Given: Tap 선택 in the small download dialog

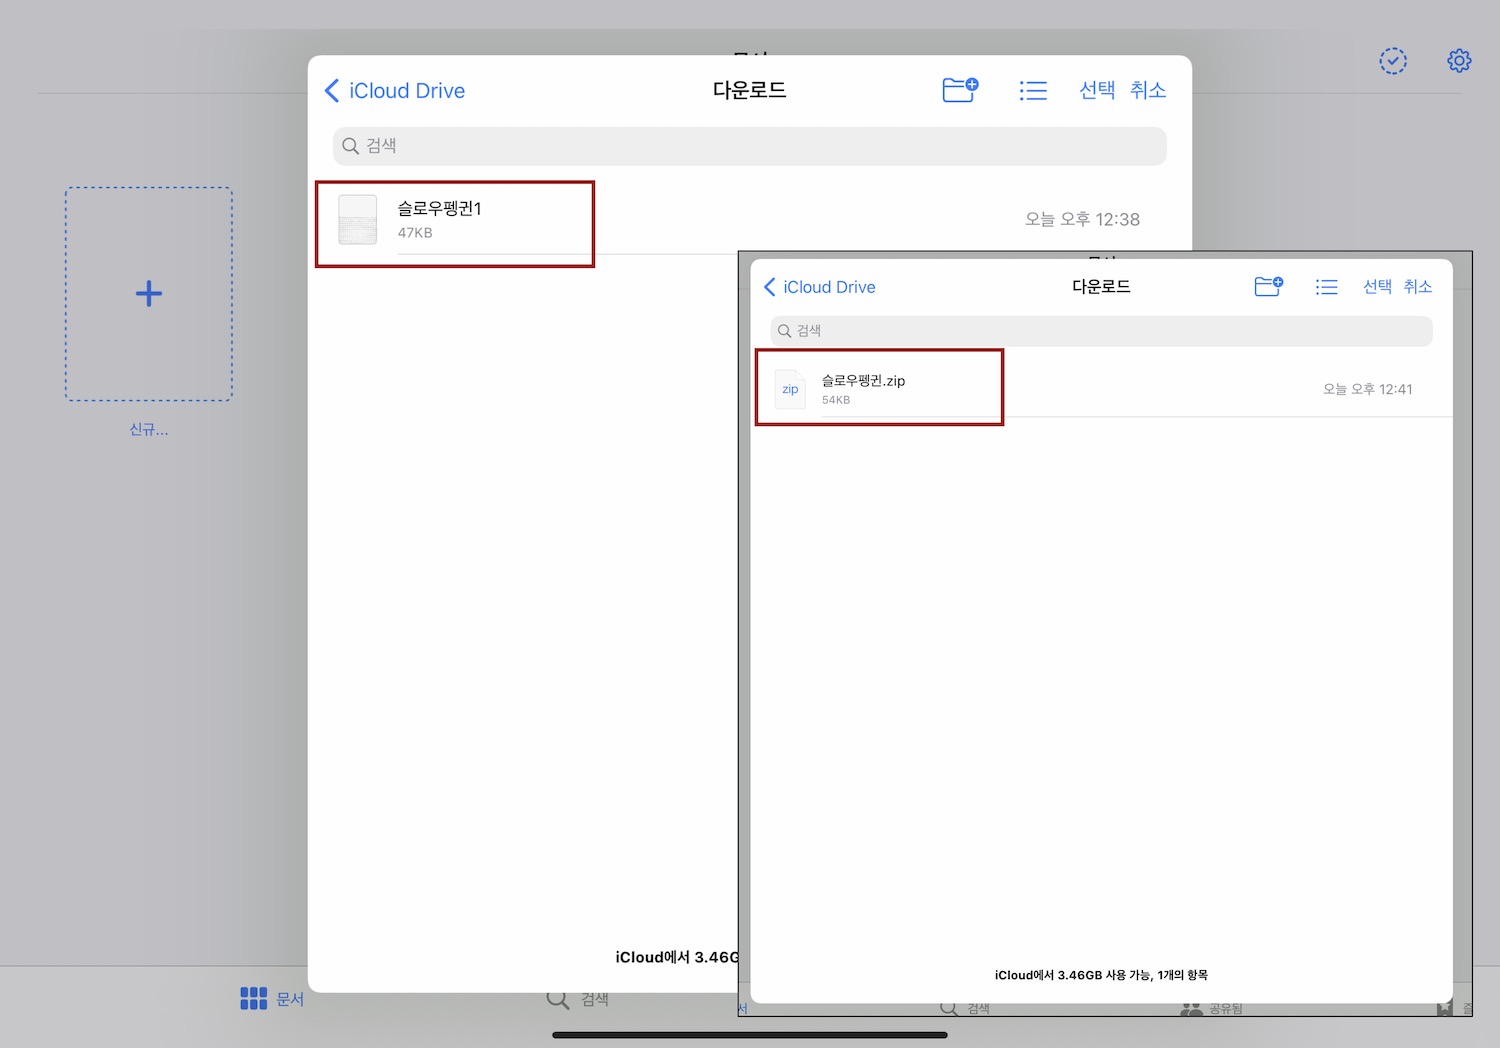Looking at the screenshot, I should 1378,287.
